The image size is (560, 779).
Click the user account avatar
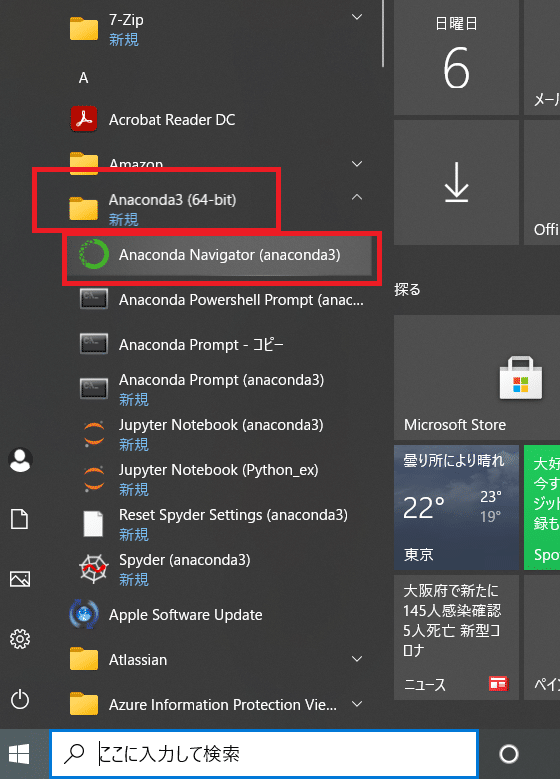(20, 460)
